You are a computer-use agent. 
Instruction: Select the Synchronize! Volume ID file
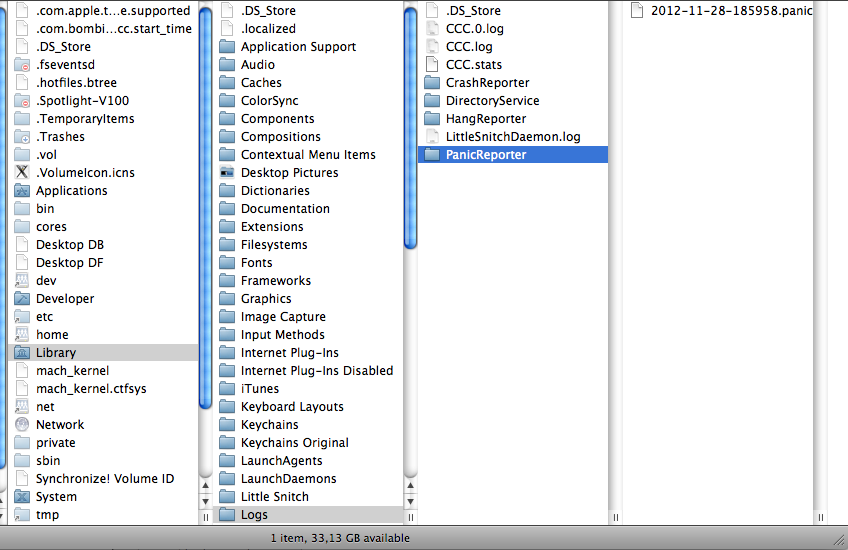(103, 479)
